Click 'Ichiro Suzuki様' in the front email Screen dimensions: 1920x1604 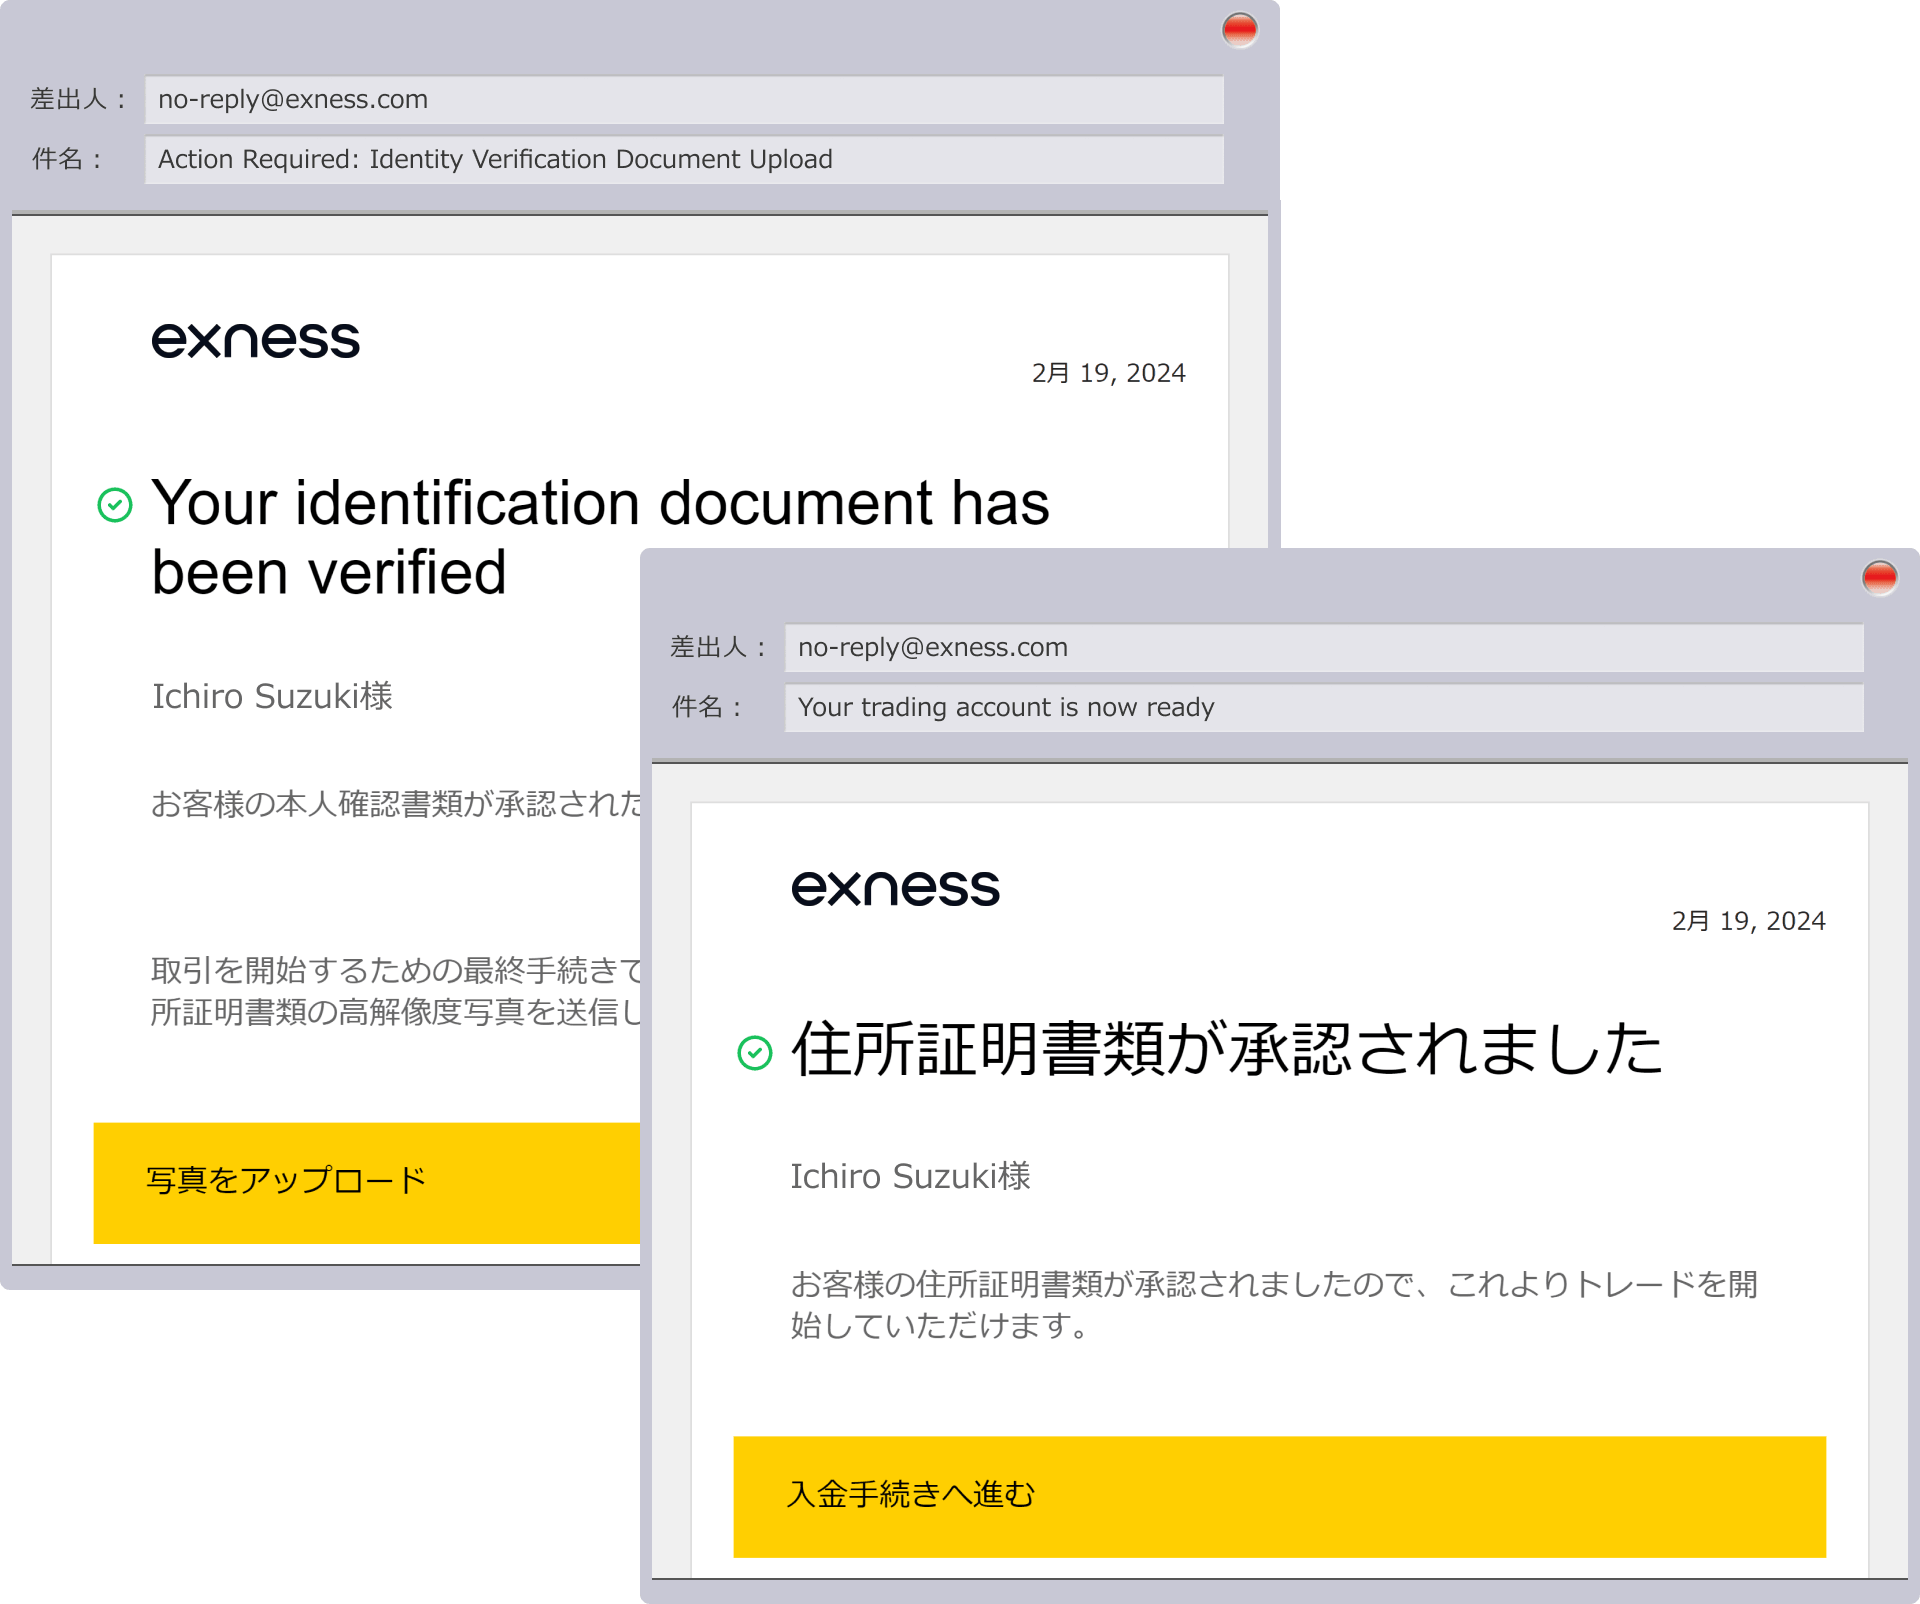(911, 1176)
